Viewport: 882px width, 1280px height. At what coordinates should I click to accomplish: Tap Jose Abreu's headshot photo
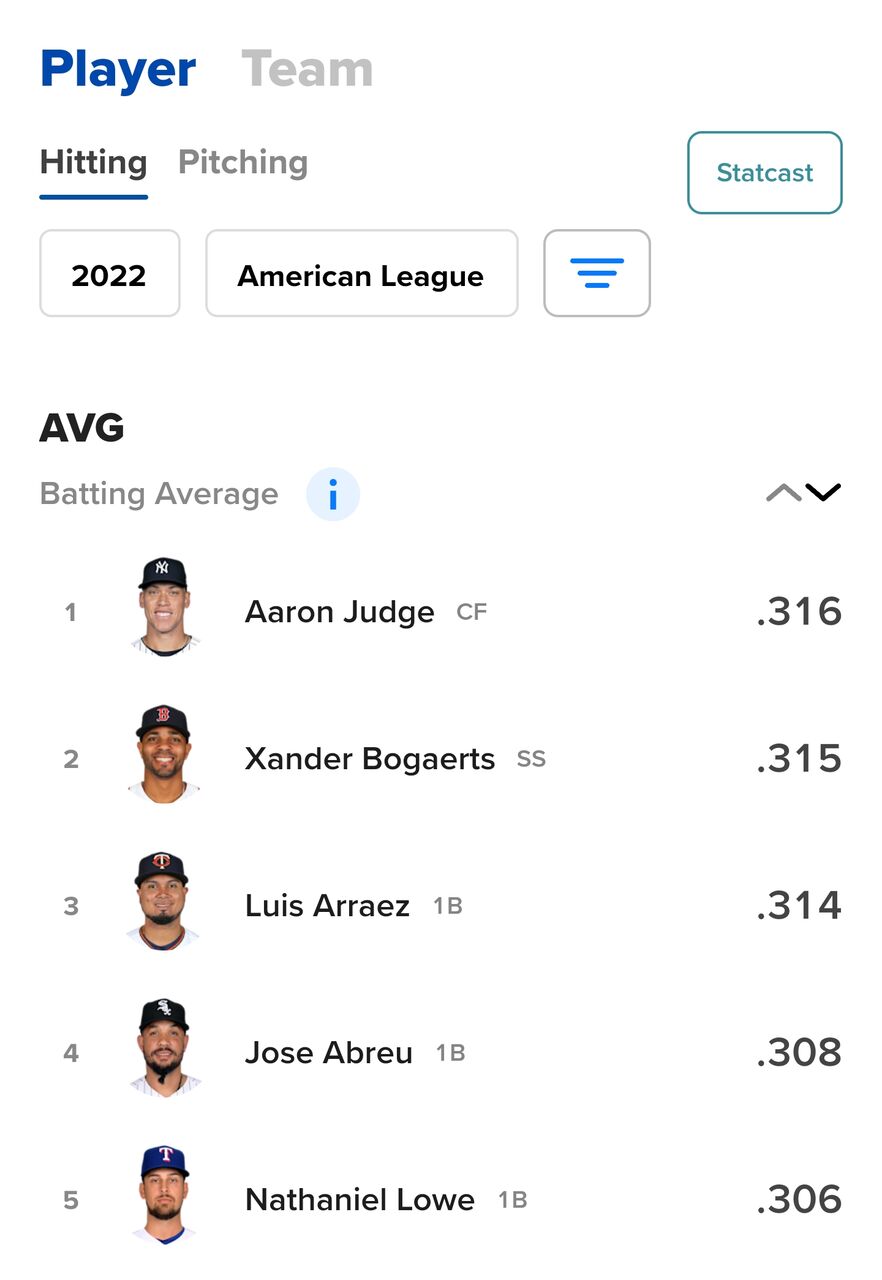pos(163,1048)
